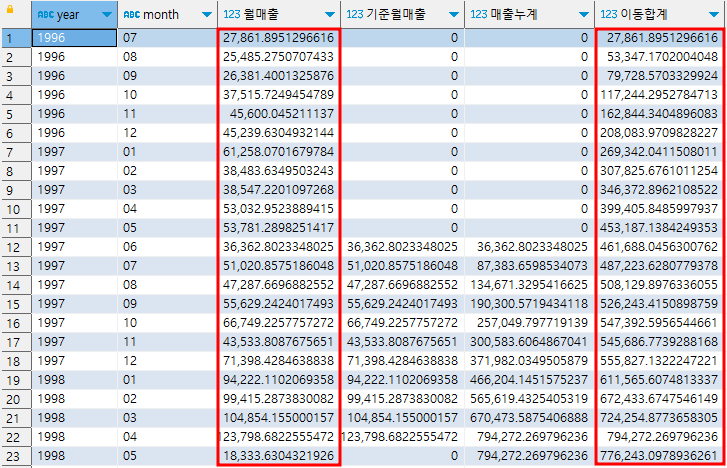Screen dimensions: 727x468
Task: Click 월매출 value 25,485.2750707433
Action: 278,57
